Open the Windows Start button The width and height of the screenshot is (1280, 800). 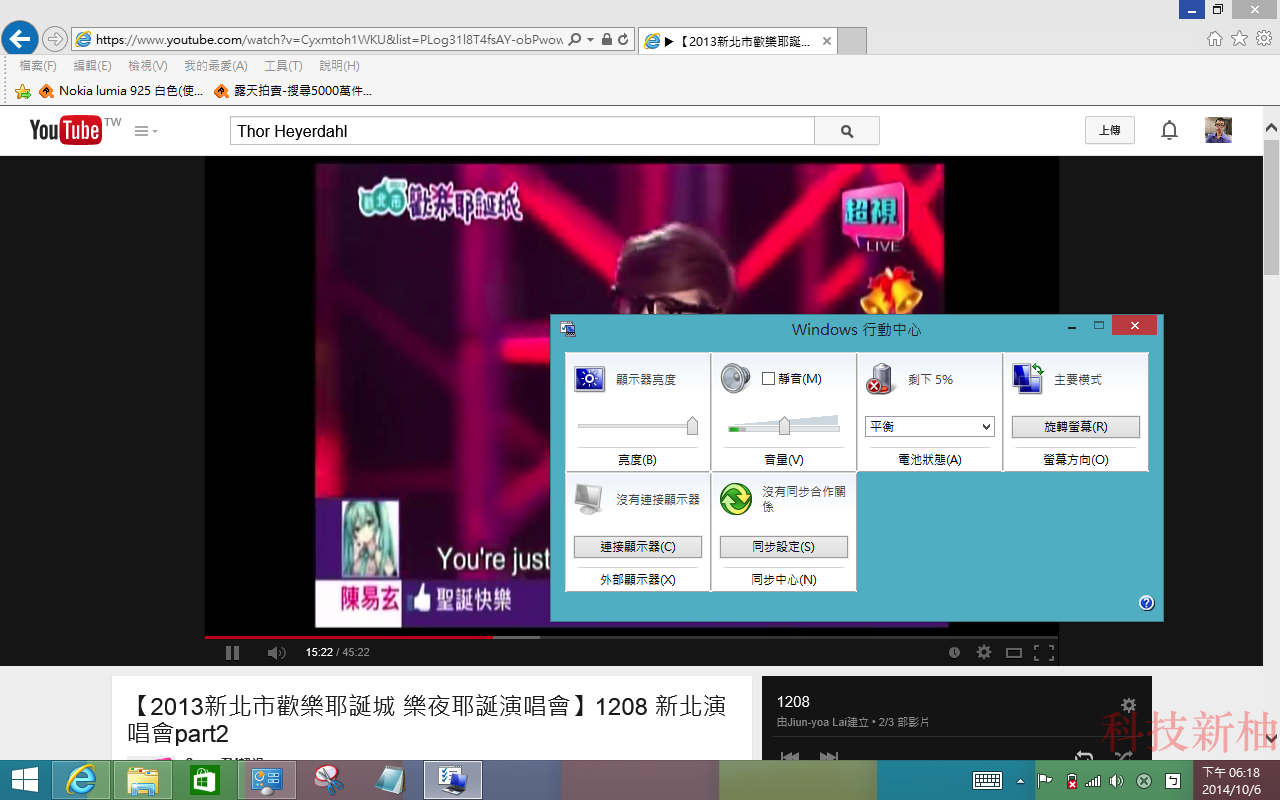pyautogui.click(x=24, y=780)
